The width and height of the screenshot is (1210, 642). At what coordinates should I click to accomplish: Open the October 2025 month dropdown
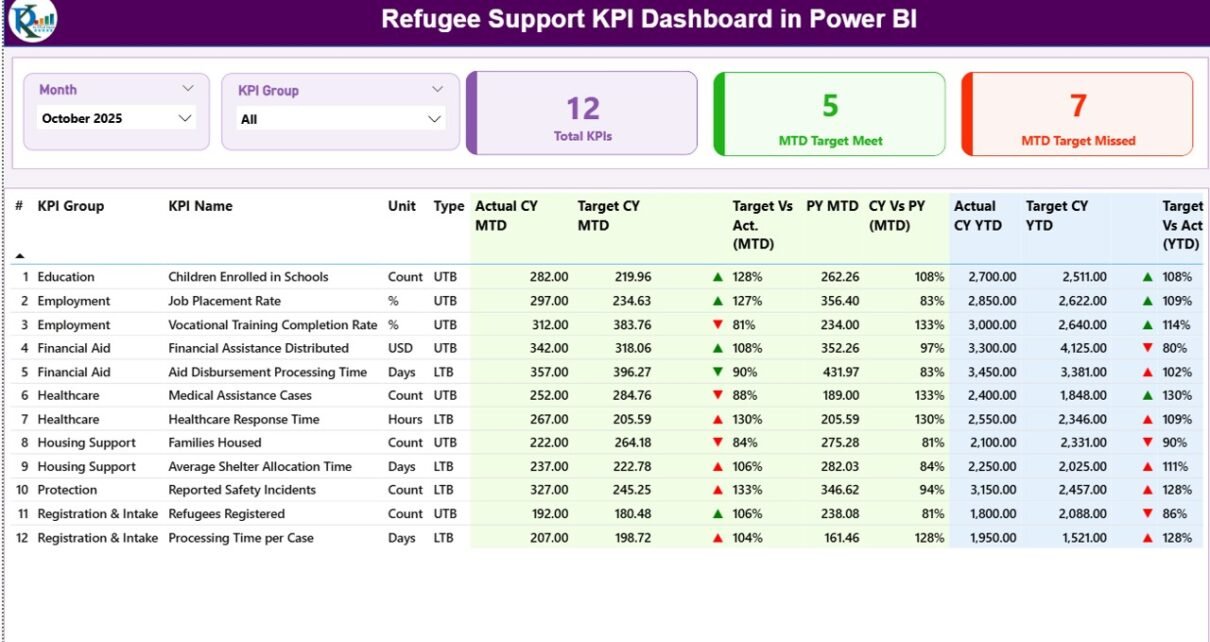click(184, 118)
